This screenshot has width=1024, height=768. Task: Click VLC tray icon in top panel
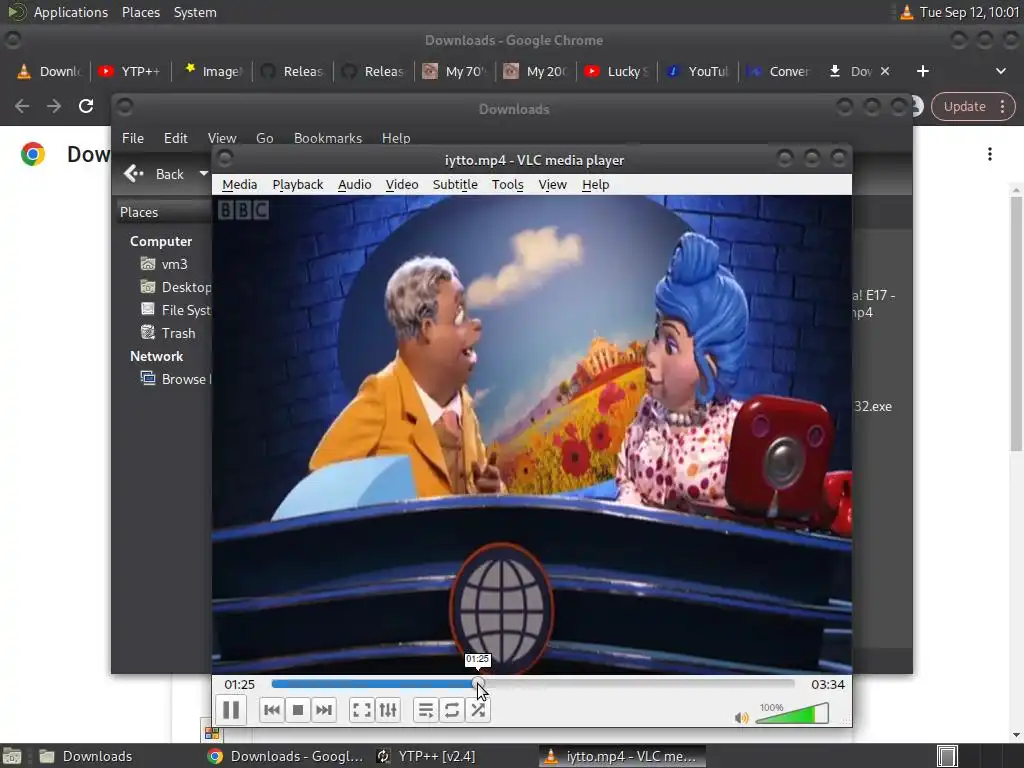906,12
